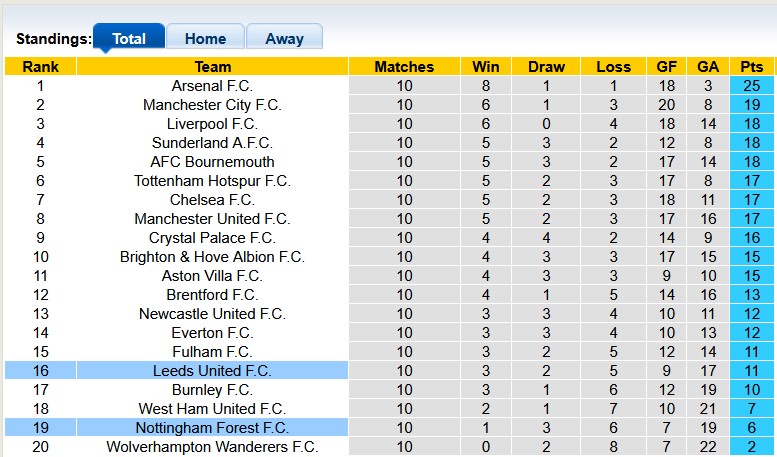Select the highlighted Leeds United F.C. row

point(212,371)
